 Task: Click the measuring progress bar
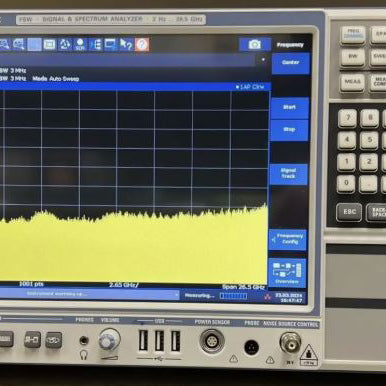pos(234,296)
